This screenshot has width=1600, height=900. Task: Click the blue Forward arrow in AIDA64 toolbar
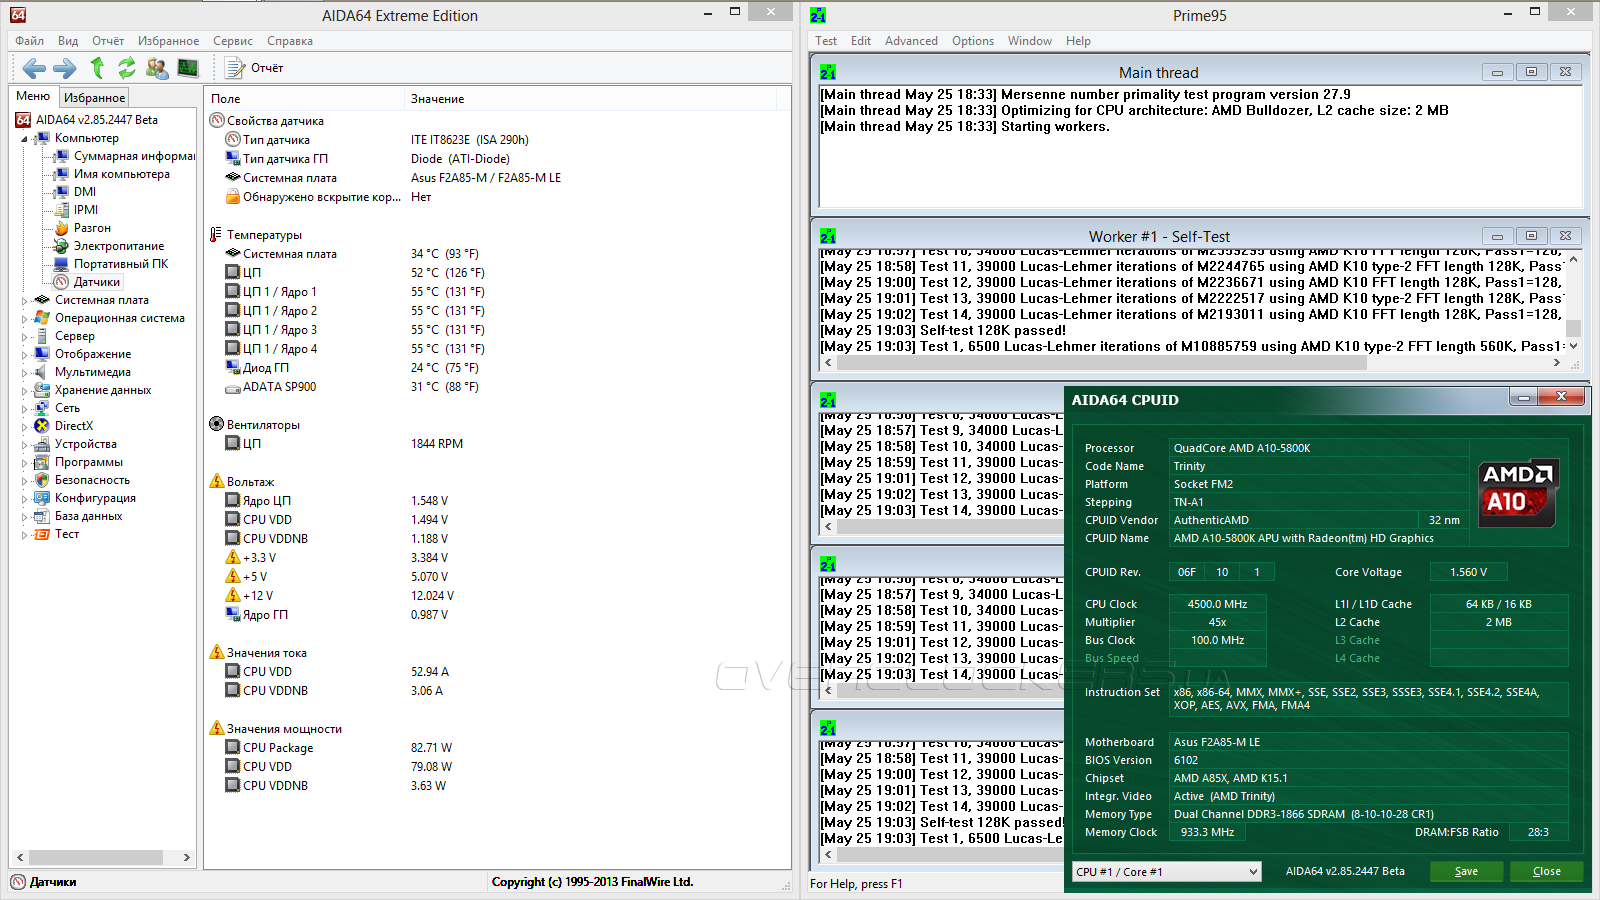click(x=65, y=68)
